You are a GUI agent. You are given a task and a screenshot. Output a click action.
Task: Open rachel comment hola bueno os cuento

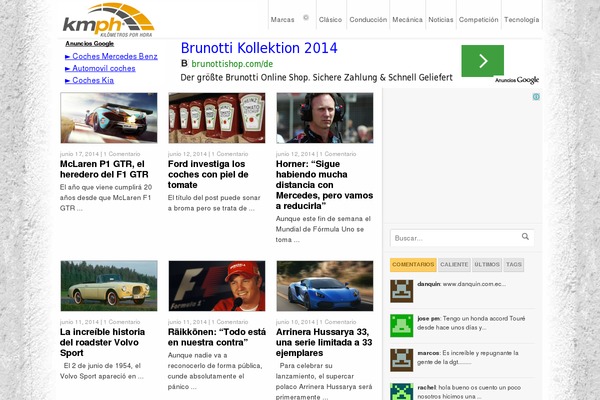pyautogui.click(x=471, y=392)
